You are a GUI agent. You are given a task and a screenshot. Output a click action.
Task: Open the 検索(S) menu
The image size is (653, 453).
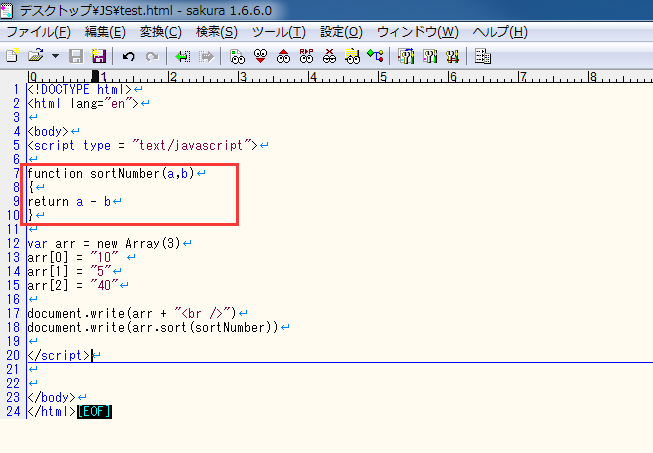pyautogui.click(x=217, y=32)
